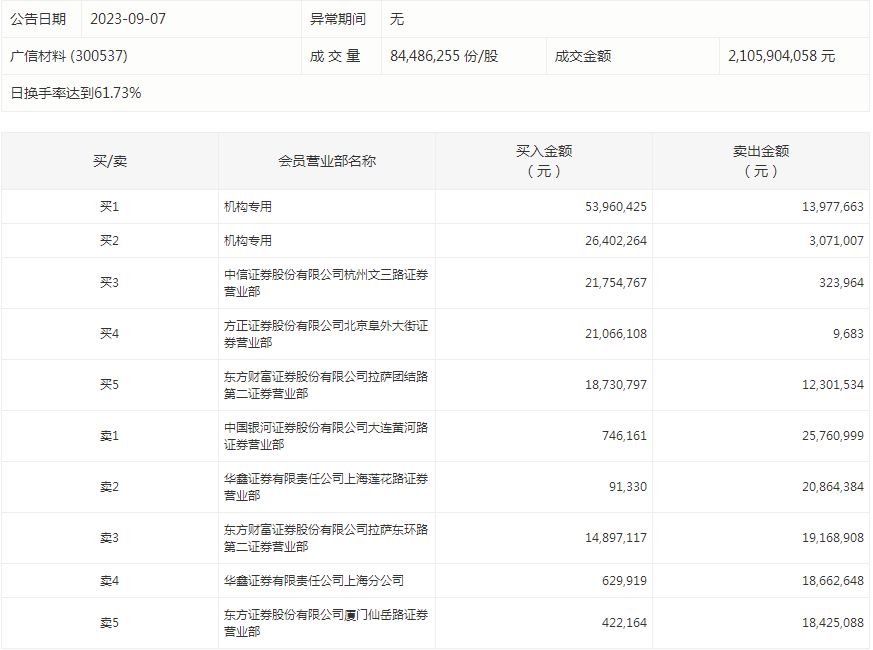Image resolution: width=873 pixels, height=650 pixels.
Task: Select sell amount 9,683
Action: point(849,334)
